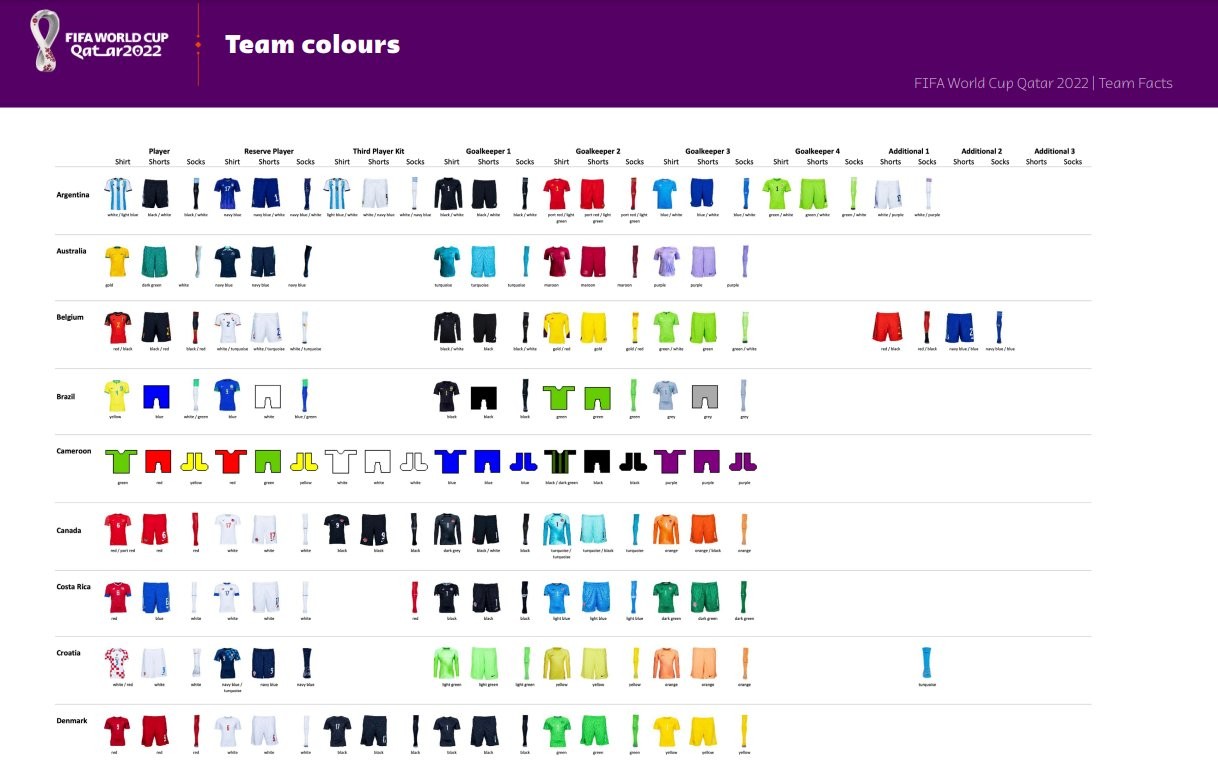Click the Team Facts header text
The width and height of the screenshot is (1218, 782).
(1135, 83)
